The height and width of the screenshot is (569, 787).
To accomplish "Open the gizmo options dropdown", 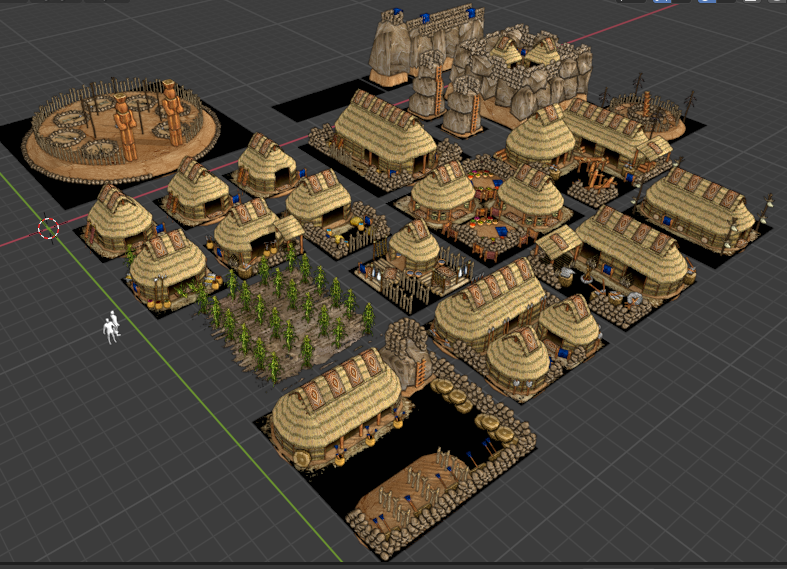I will point(680,3).
